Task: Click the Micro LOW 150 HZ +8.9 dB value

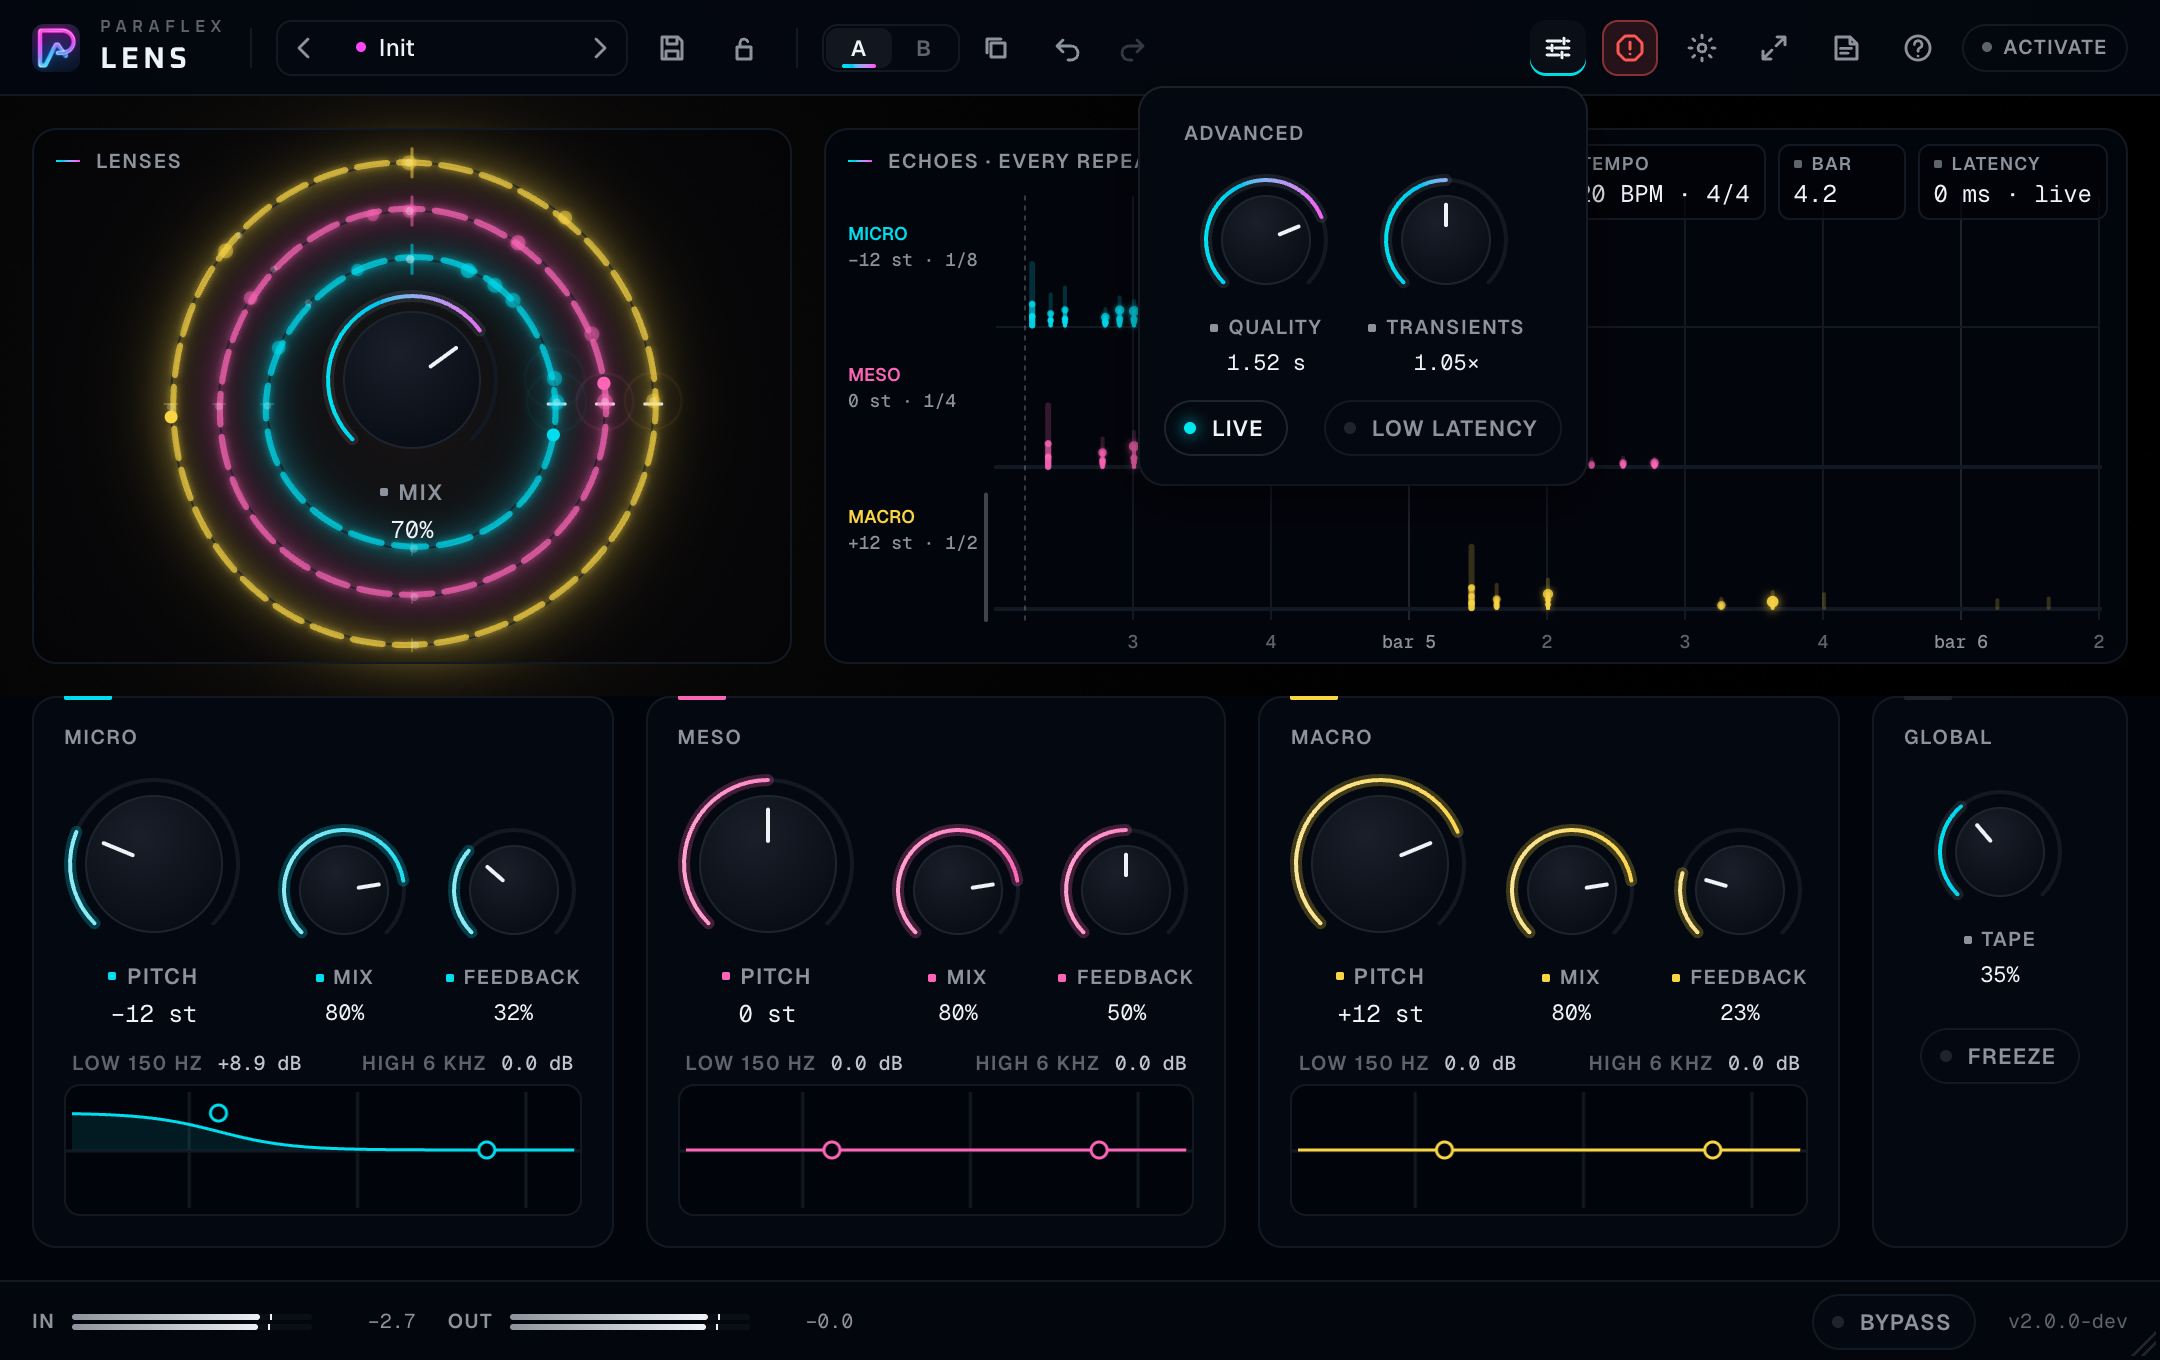Action: 187,1063
